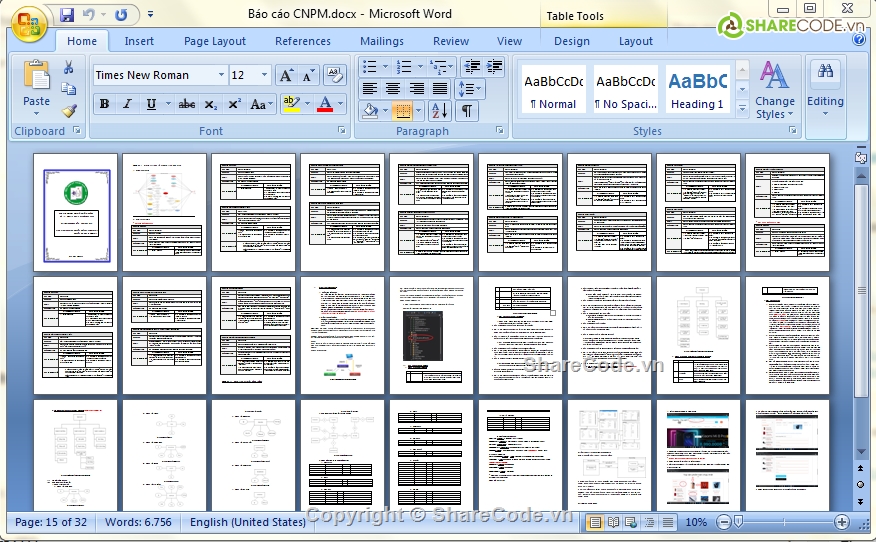Toggle subscript formatting

pos(210,104)
